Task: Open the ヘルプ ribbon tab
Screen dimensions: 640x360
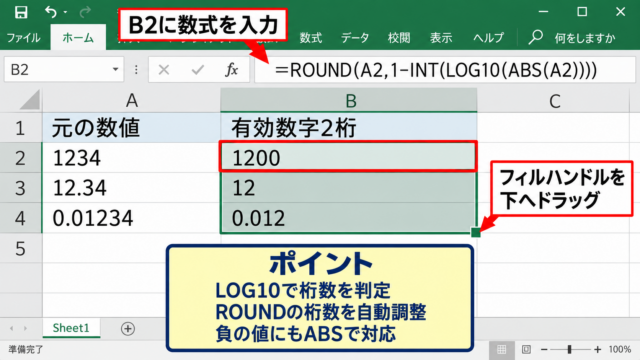Action: 488,38
